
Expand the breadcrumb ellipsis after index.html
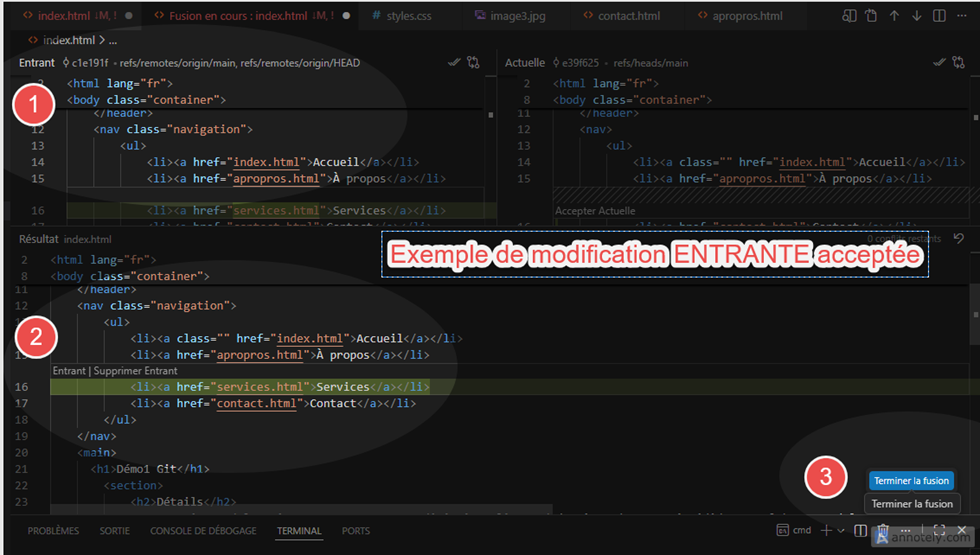(x=112, y=41)
